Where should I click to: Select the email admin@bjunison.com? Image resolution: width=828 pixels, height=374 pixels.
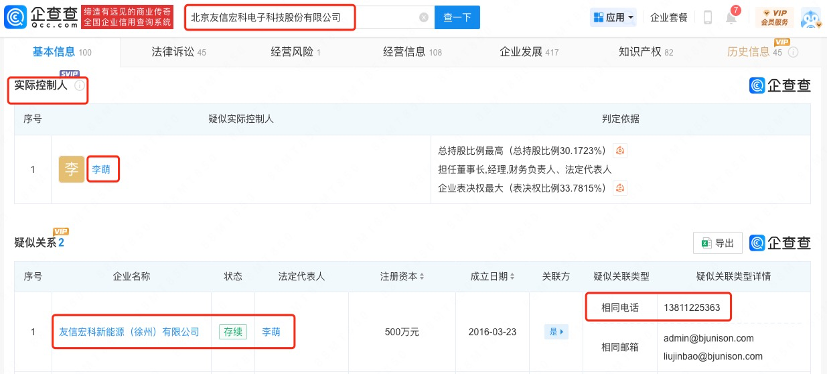click(x=708, y=338)
